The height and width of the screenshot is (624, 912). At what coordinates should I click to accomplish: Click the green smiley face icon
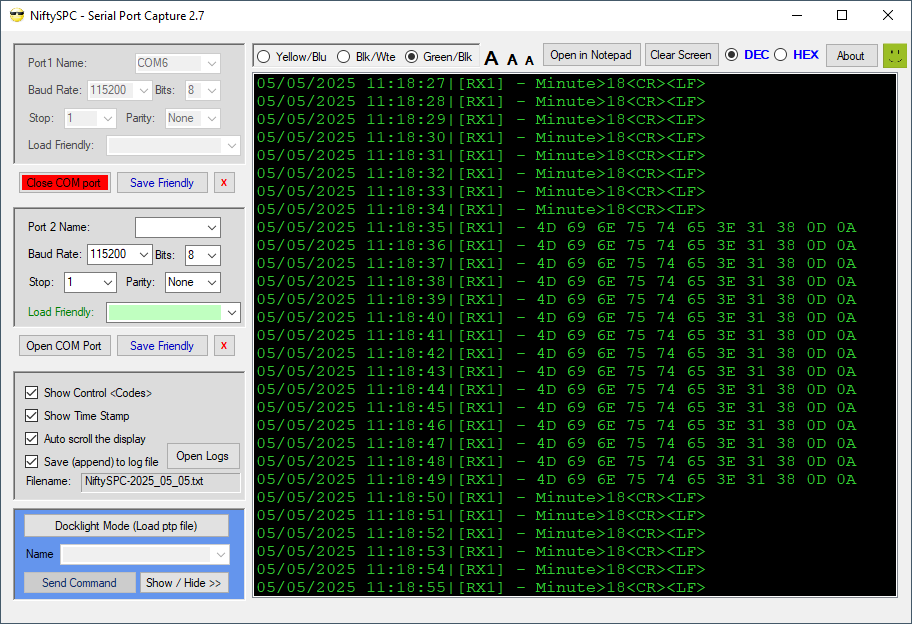point(895,56)
